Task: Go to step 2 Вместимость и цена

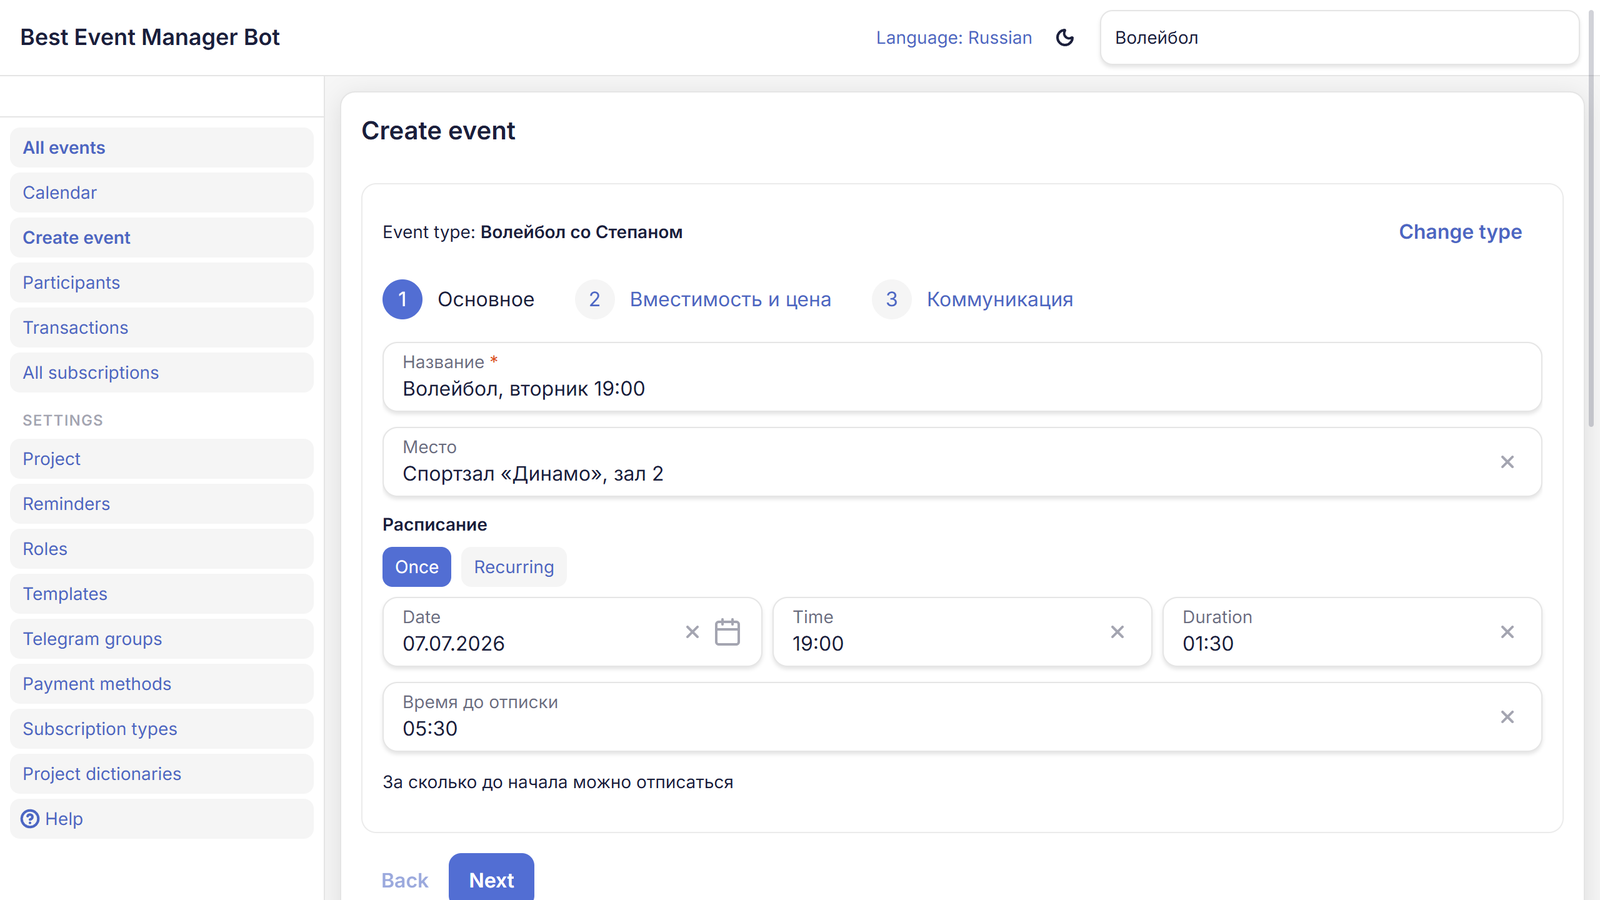Action: point(704,299)
